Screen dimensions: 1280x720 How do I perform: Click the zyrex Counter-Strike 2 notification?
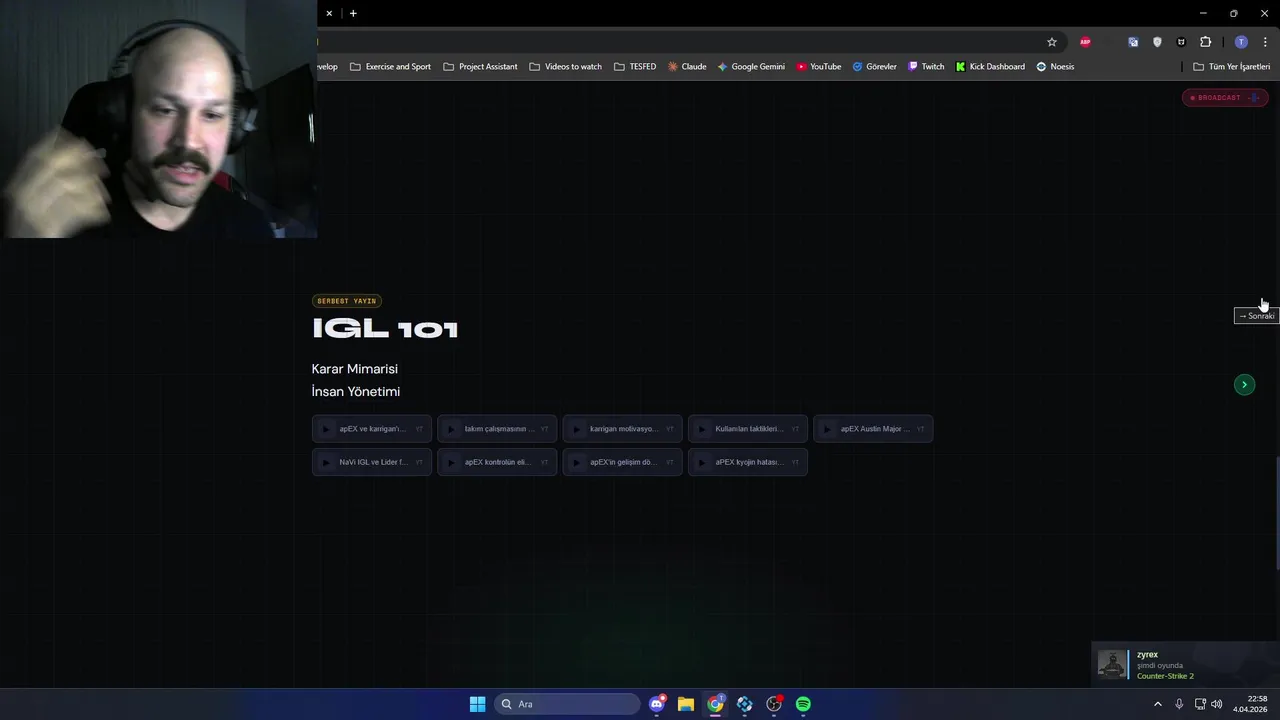coord(1185,664)
